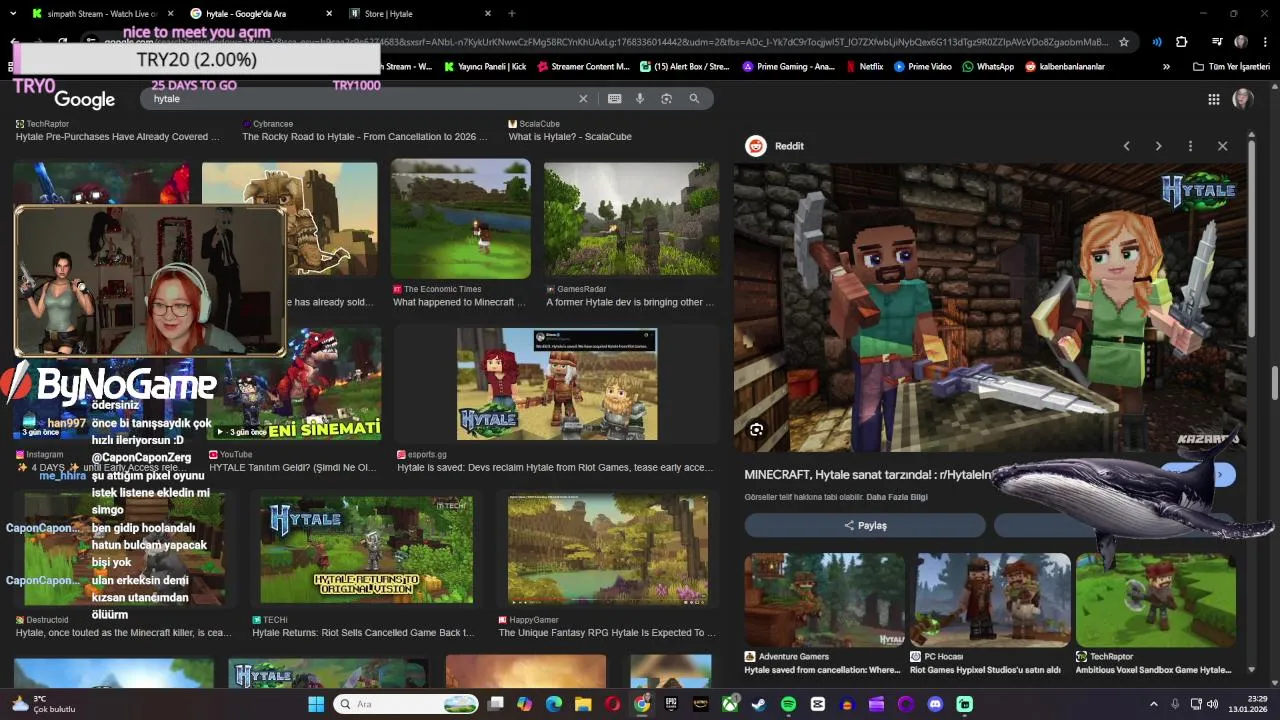Open Tüm Yer İşaretleri folder
This screenshot has width=1280, height=720.
click(x=1231, y=66)
